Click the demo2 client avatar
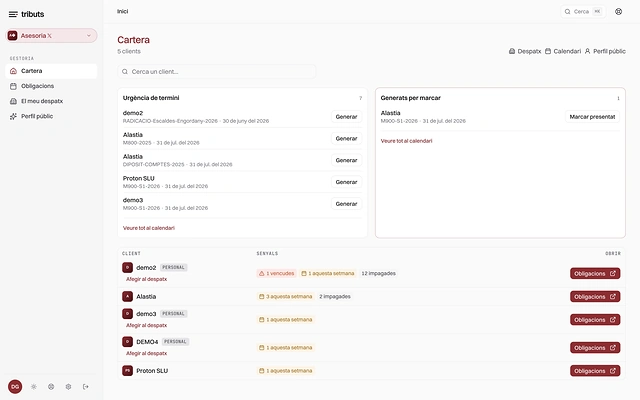 [x=127, y=267]
